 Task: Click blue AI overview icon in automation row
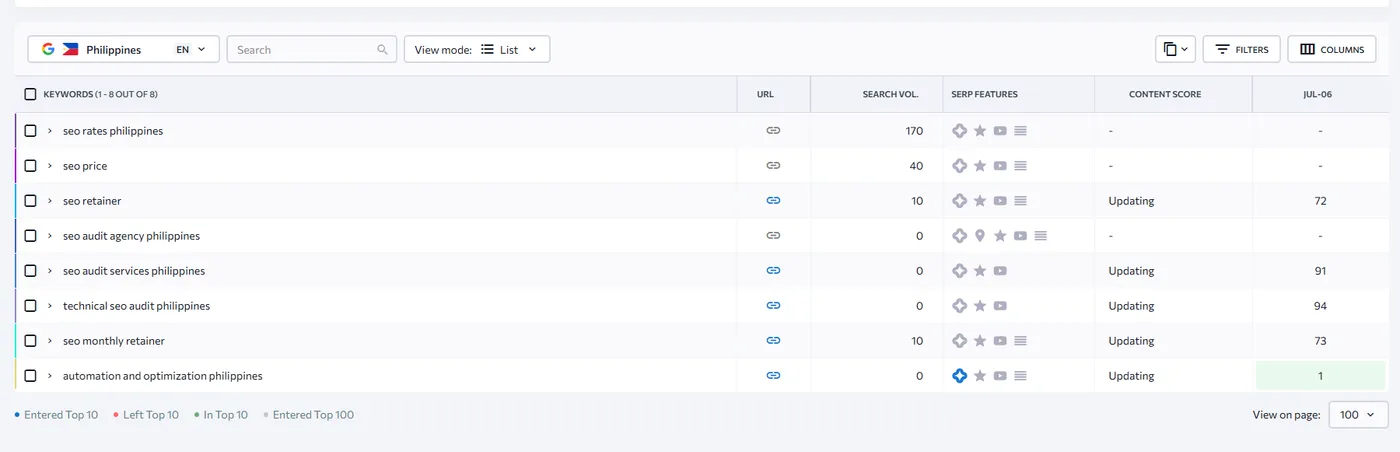(960, 376)
